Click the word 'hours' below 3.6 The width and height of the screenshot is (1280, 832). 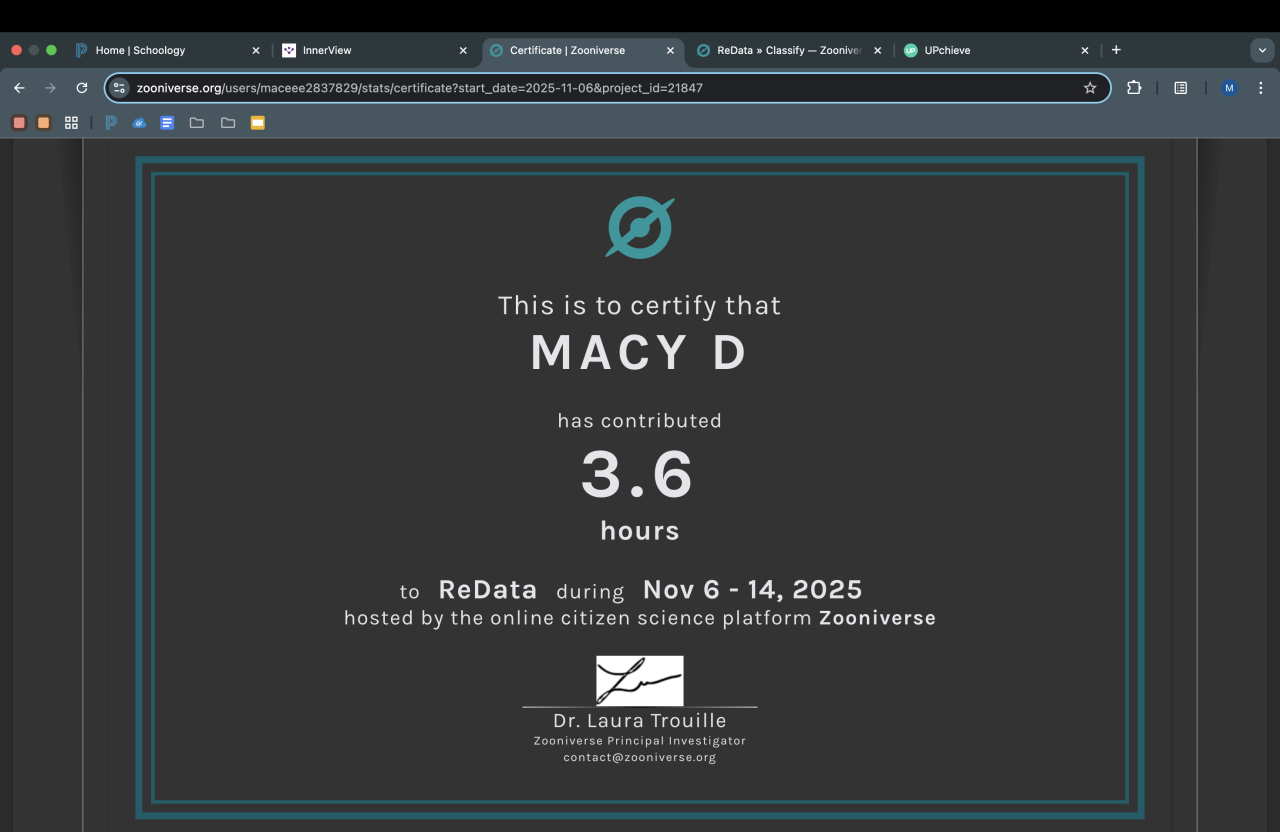point(640,531)
